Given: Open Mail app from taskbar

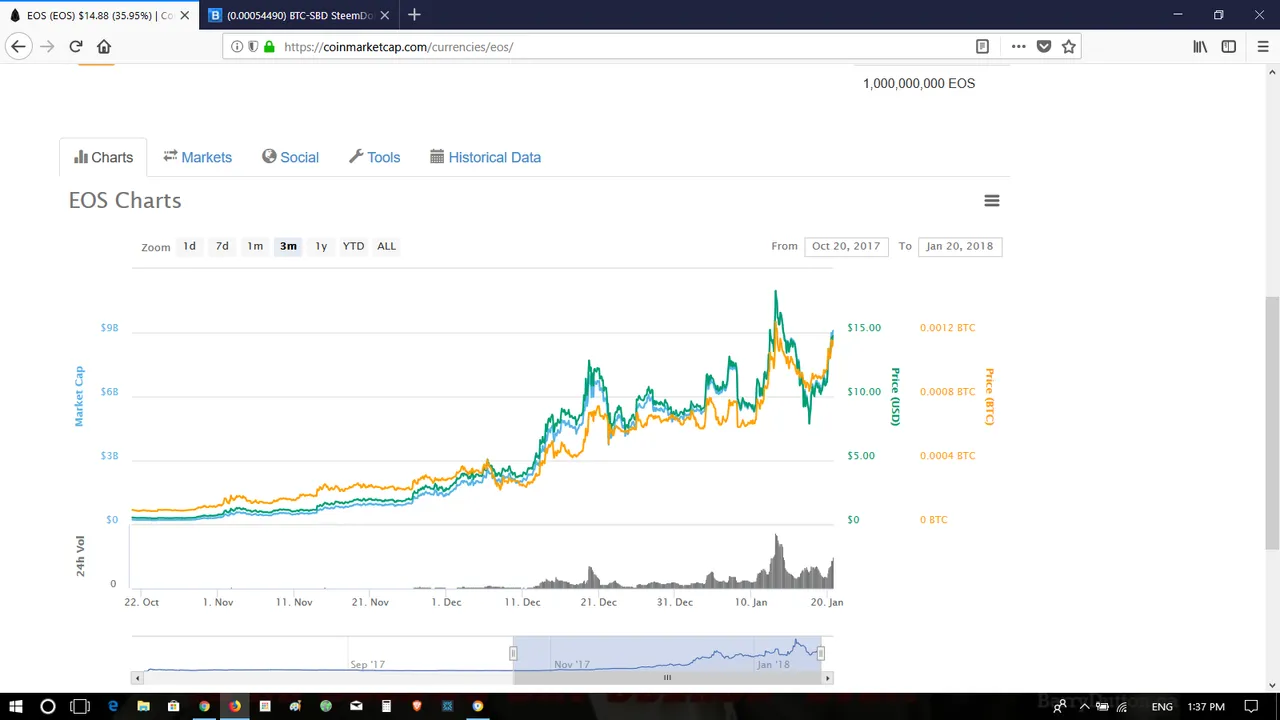Looking at the screenshot, I should pyautogui.click(x=356, y=706).
